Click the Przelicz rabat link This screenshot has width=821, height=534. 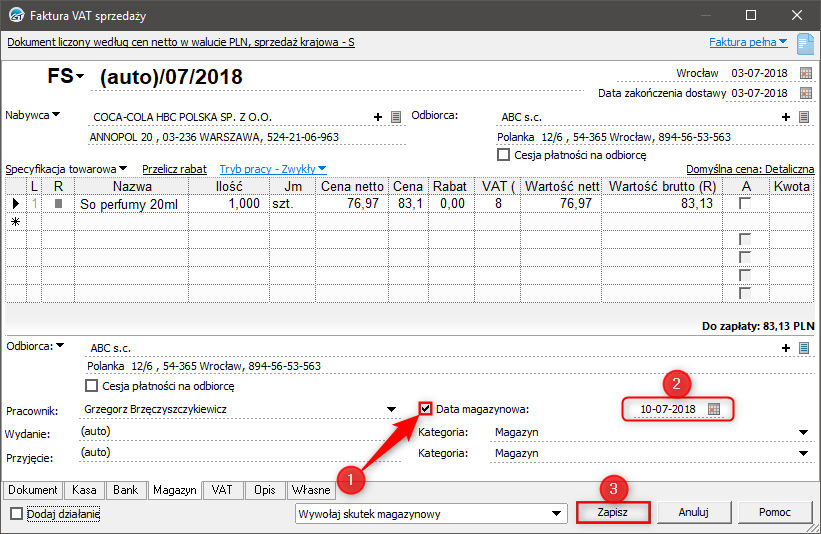pyautogui.click(x=174, y=169)
